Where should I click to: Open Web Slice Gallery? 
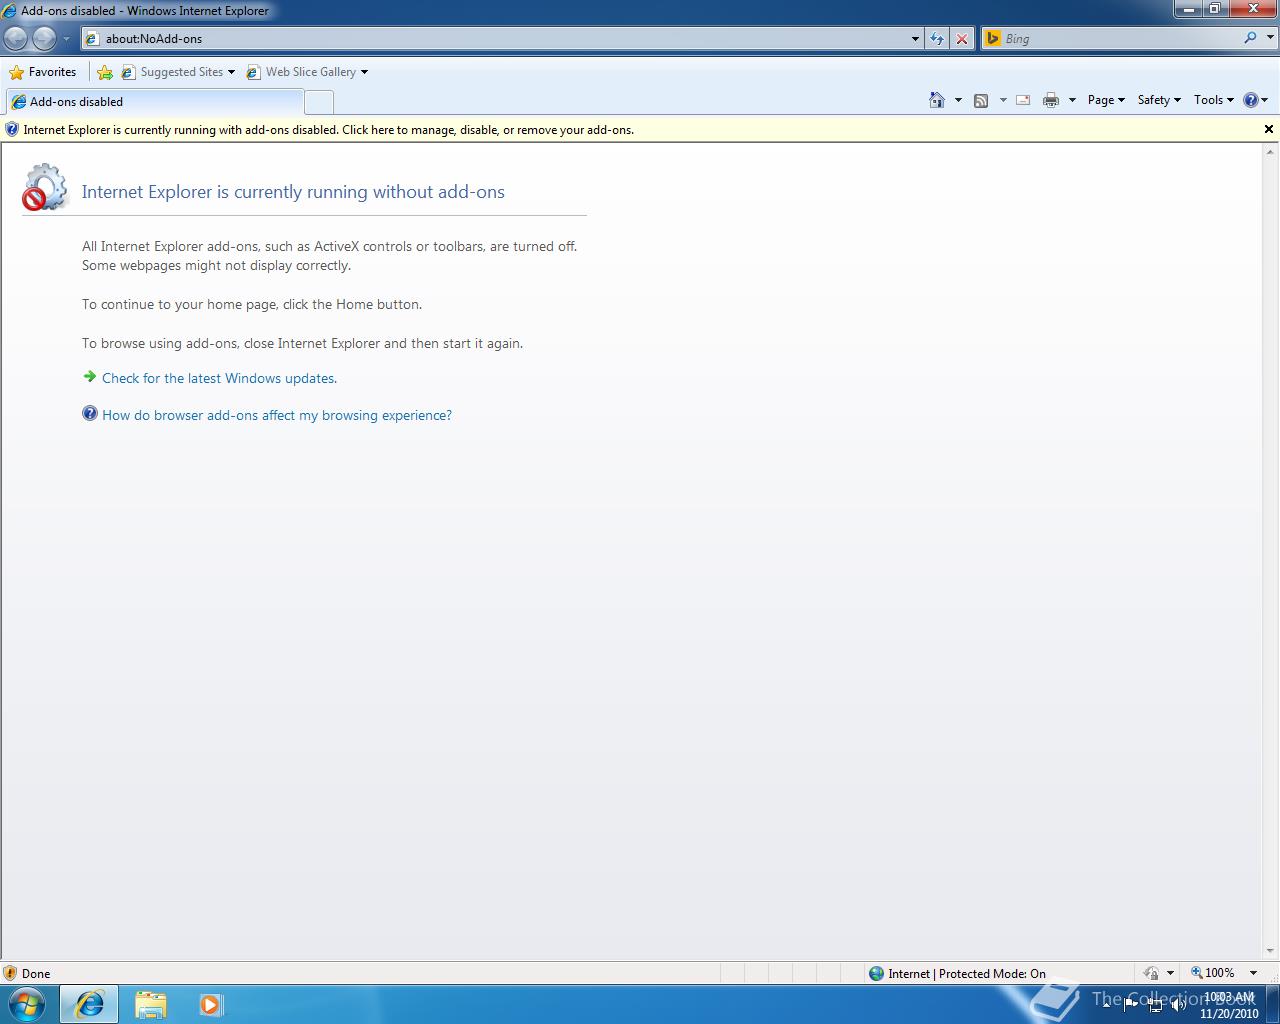(307, 72)
